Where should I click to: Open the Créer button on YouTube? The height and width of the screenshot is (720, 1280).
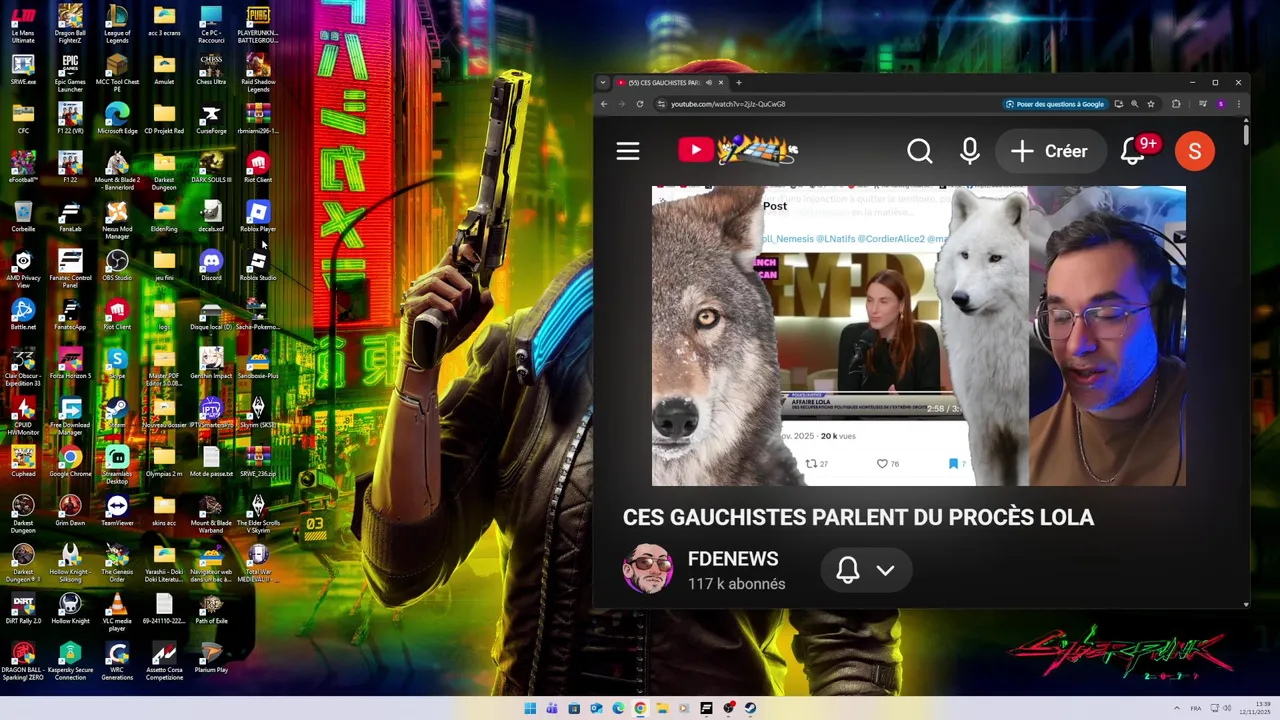[x=1049, y=151]
